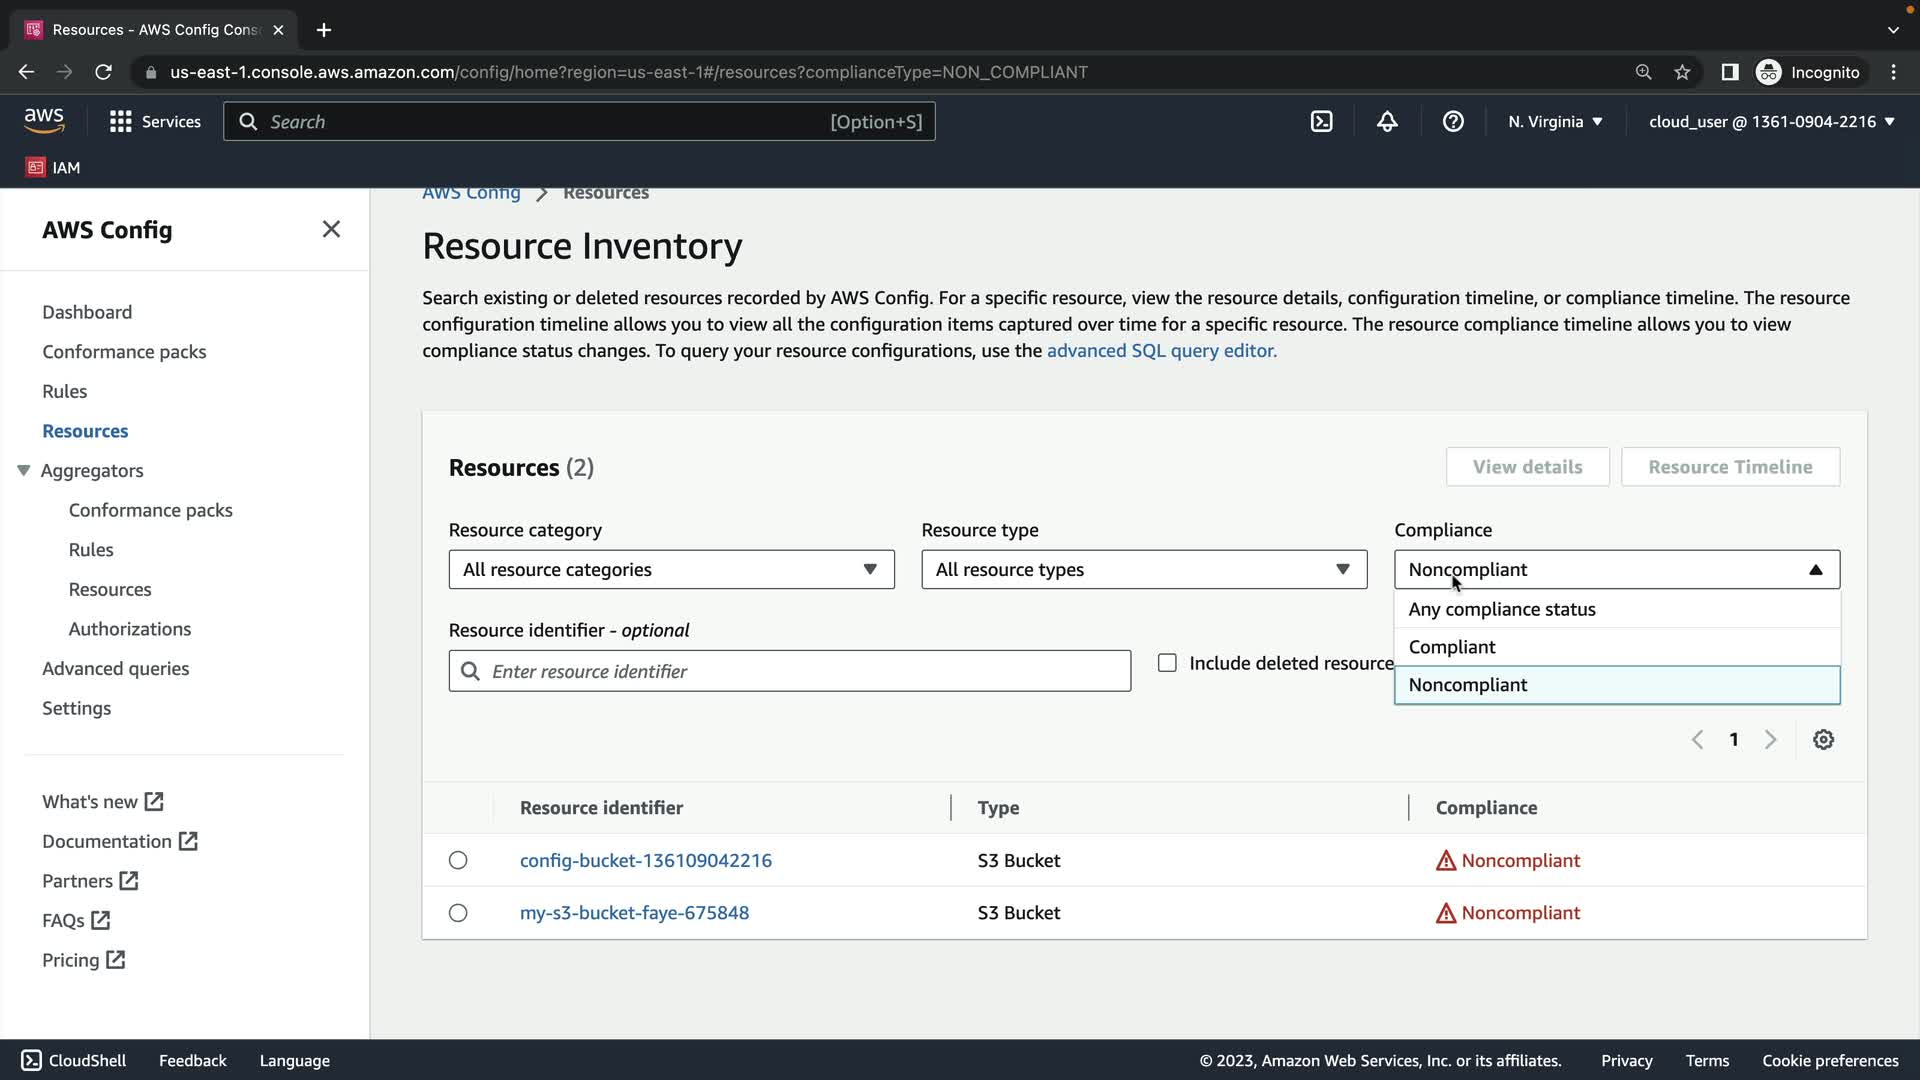The width and height of the screenshot is (1920, 1080).
Task: Open the Services grid menu icon
Action: pos(121,122)
